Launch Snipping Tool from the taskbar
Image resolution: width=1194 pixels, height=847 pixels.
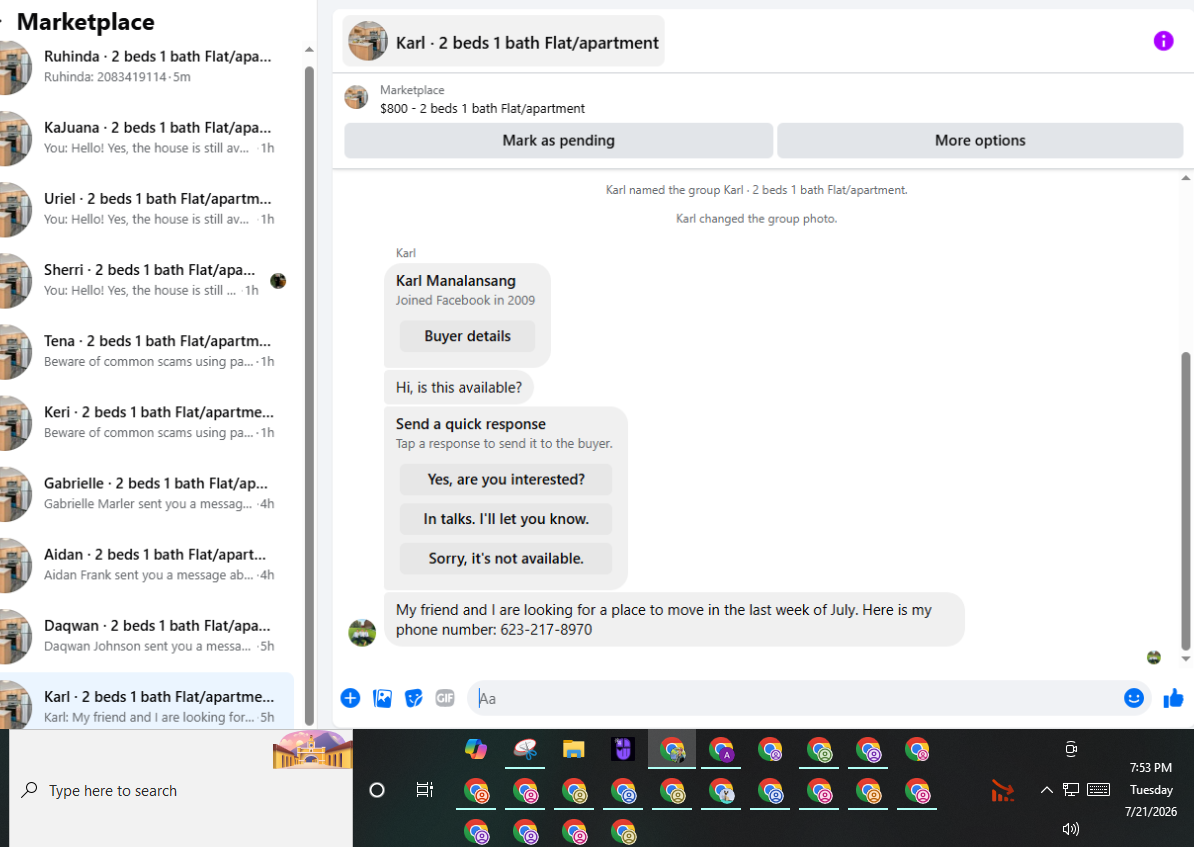(x=525, y=750)
